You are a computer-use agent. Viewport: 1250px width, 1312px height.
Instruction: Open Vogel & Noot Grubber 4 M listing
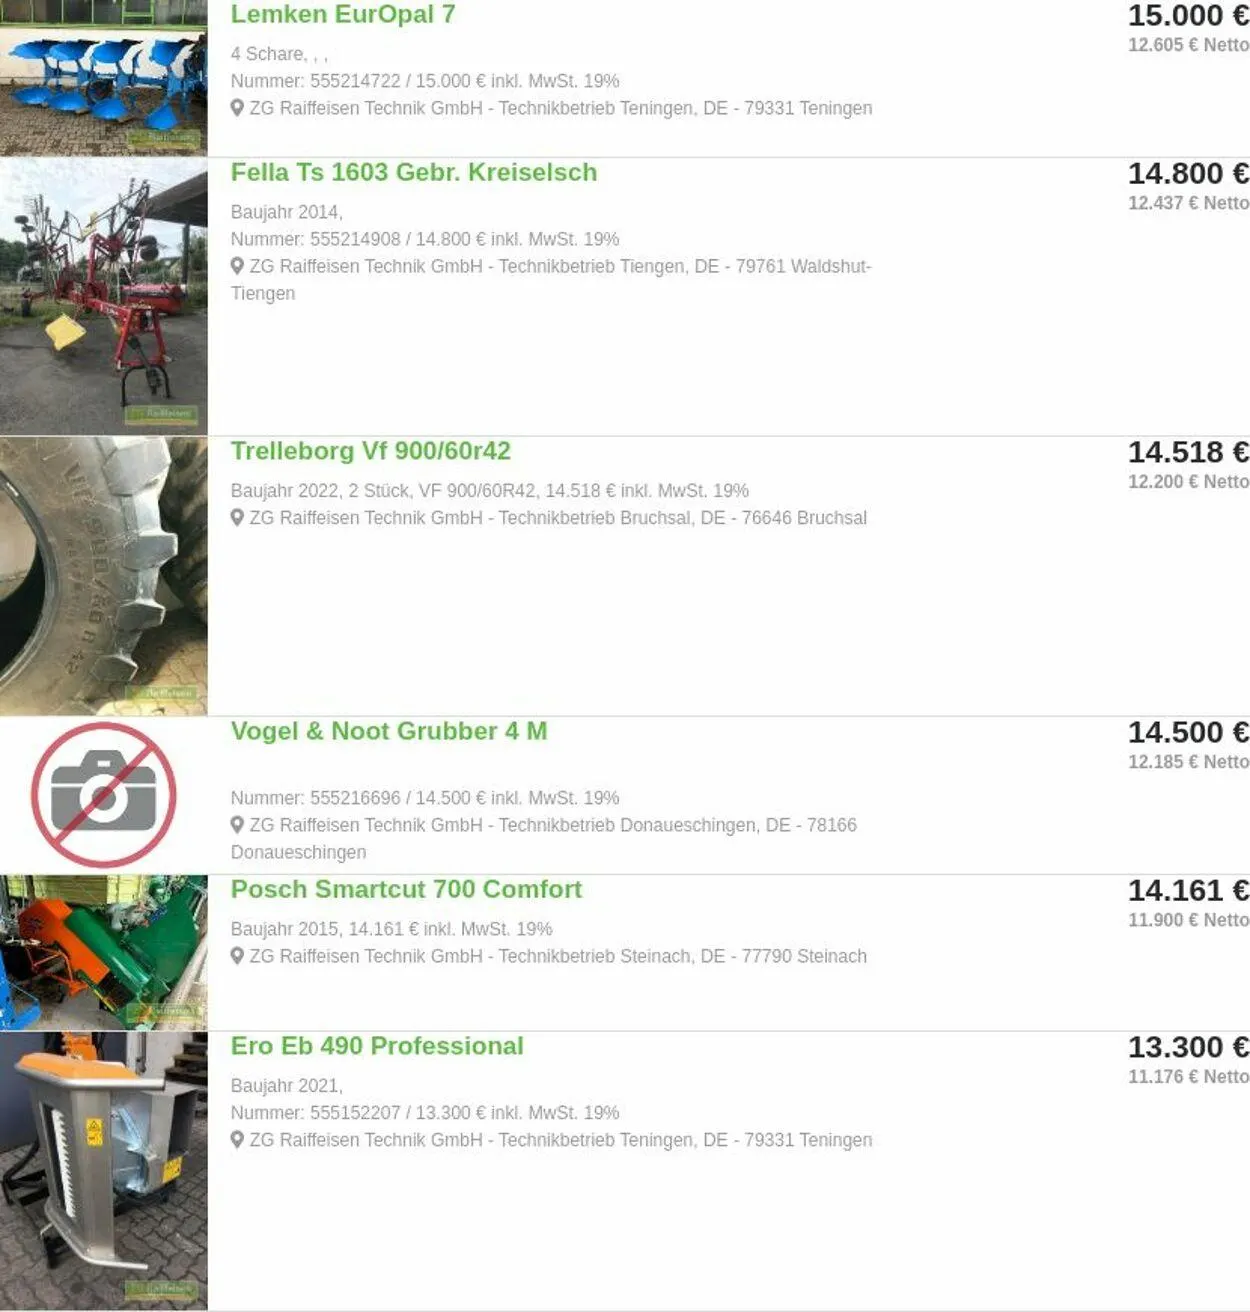(x=389, y=731)
